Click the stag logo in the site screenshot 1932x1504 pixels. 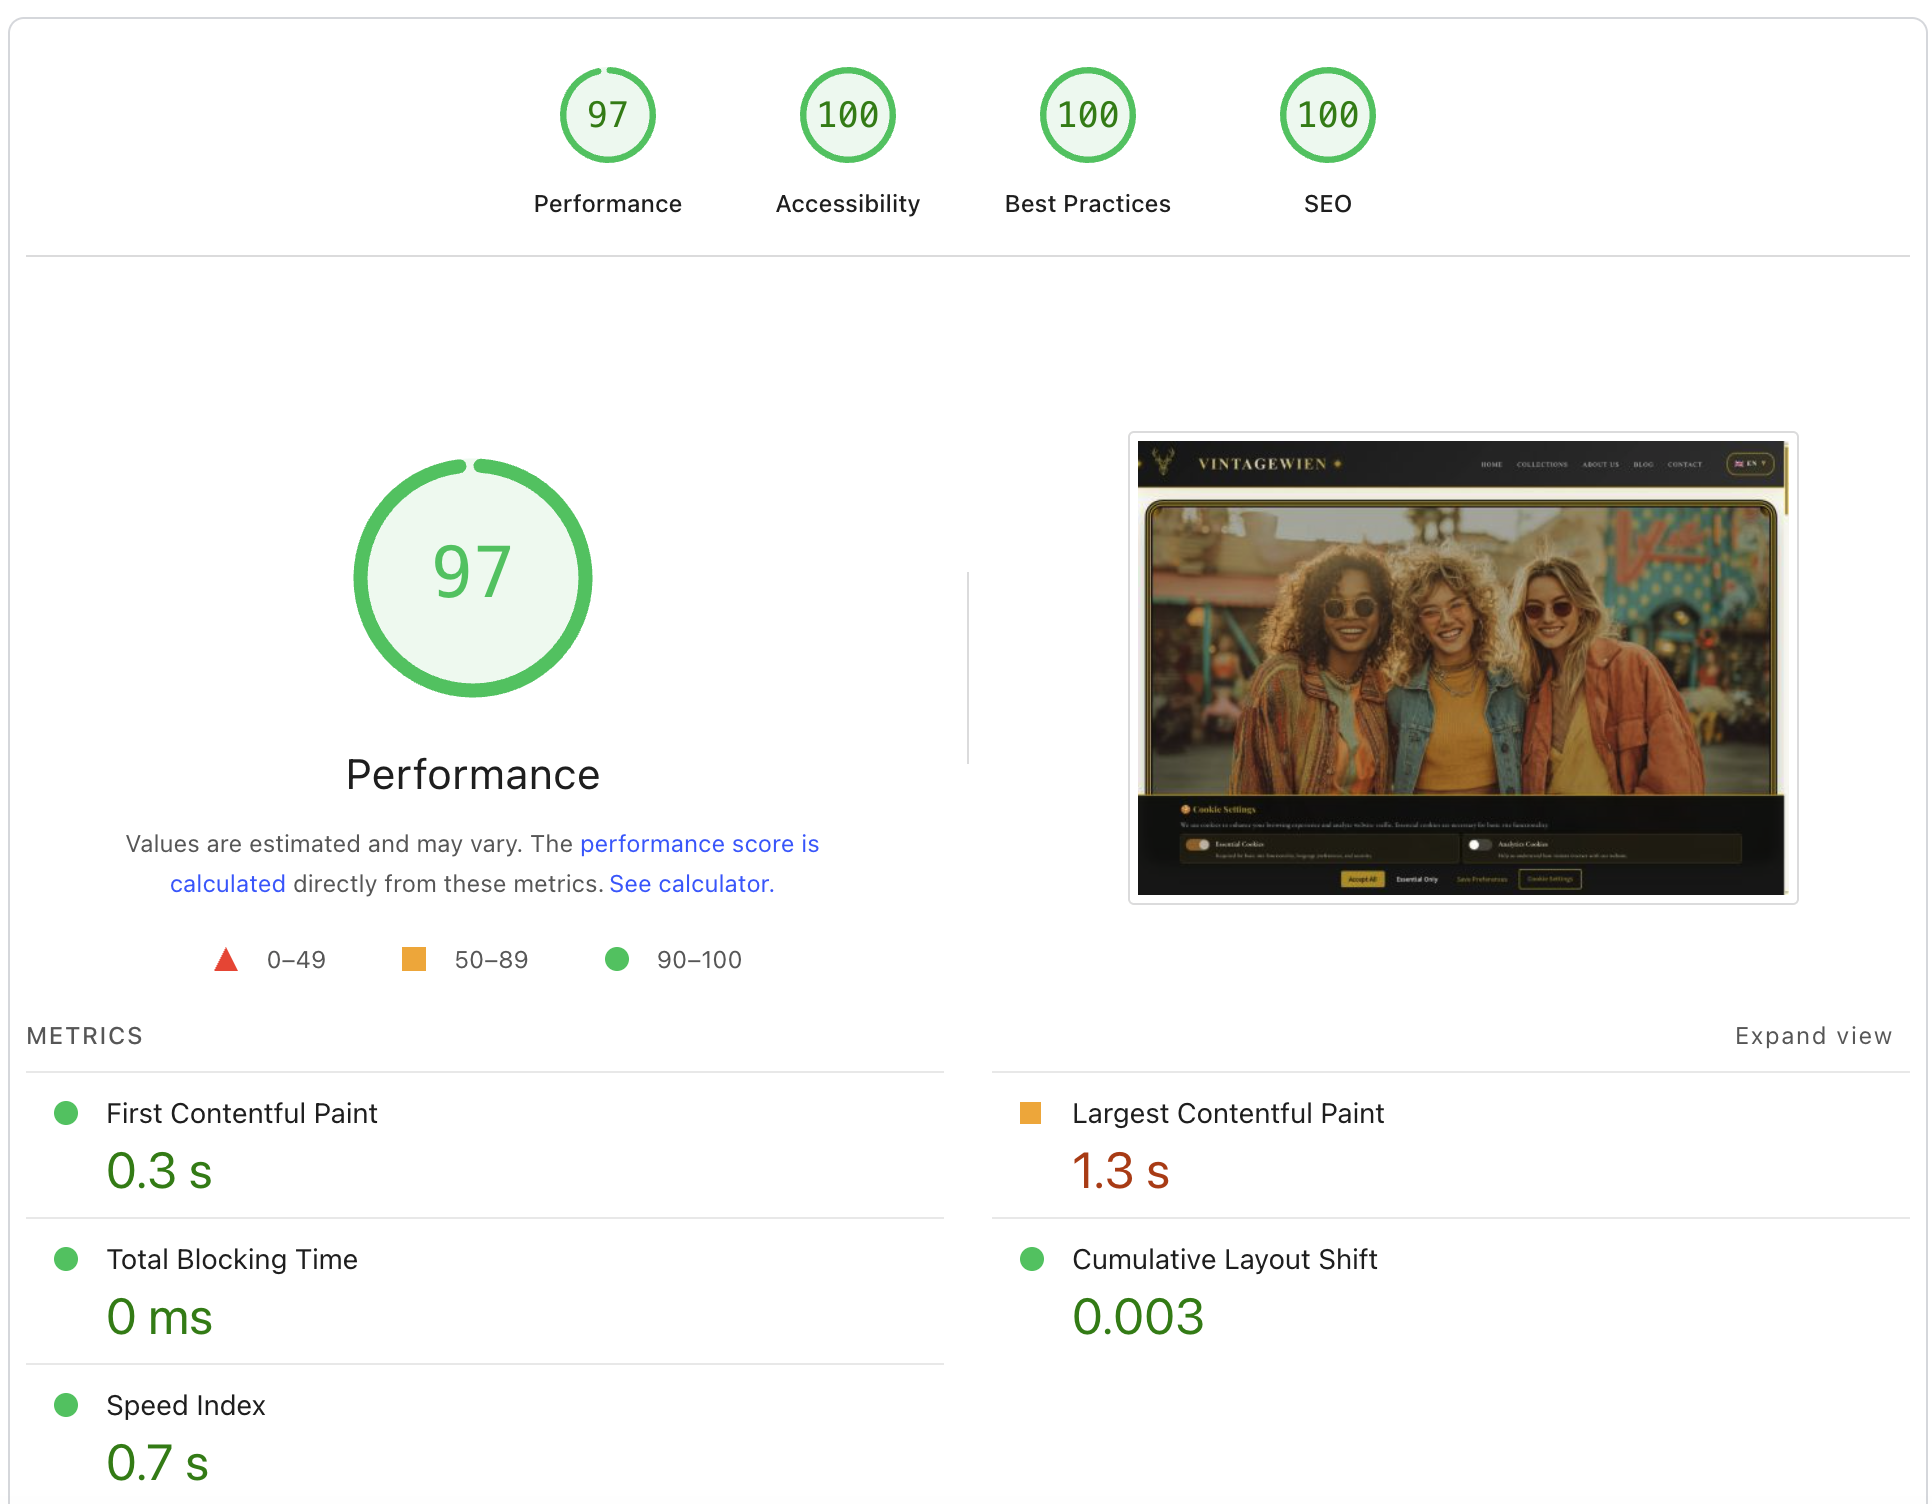coord(1163,463)
